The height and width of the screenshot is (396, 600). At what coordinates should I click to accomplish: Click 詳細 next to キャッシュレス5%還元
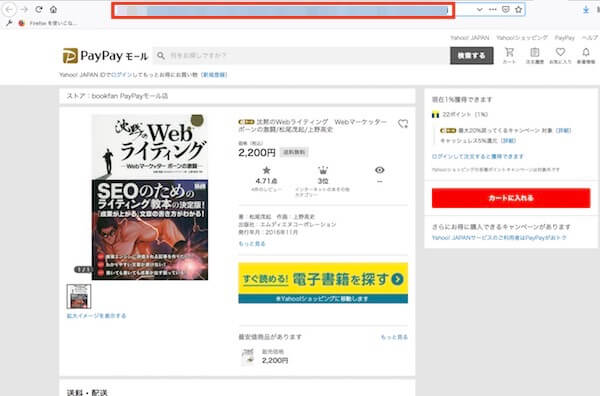click(509, 140)
